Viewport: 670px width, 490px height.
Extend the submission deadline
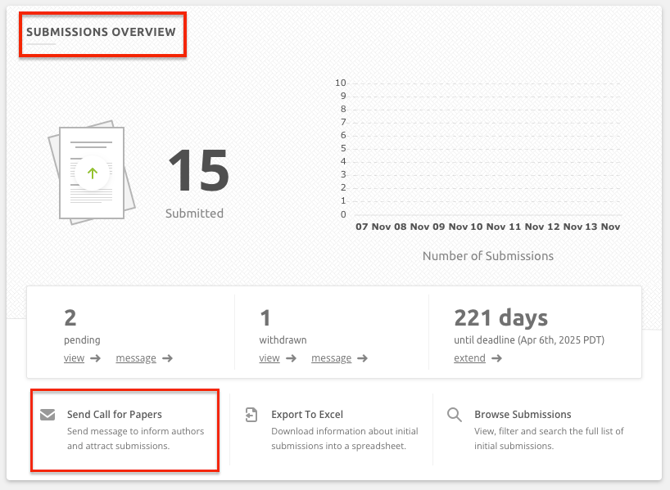(469, 358)
